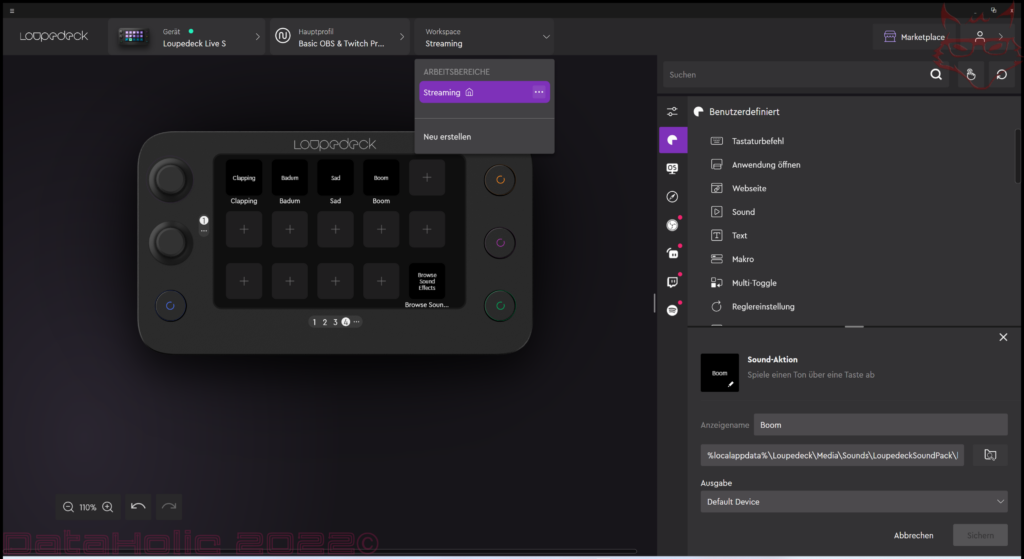Screen dimensions: 1024x559
Task: Select the blue round button on device
Action: tap(170, 306)
